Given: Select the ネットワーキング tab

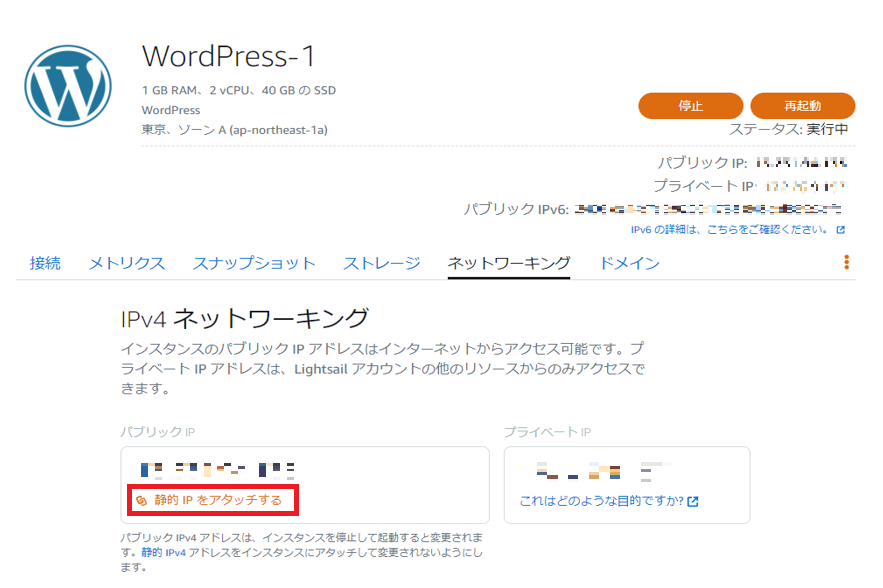Looking at the screenshot, I should click(x=509, y=263).
